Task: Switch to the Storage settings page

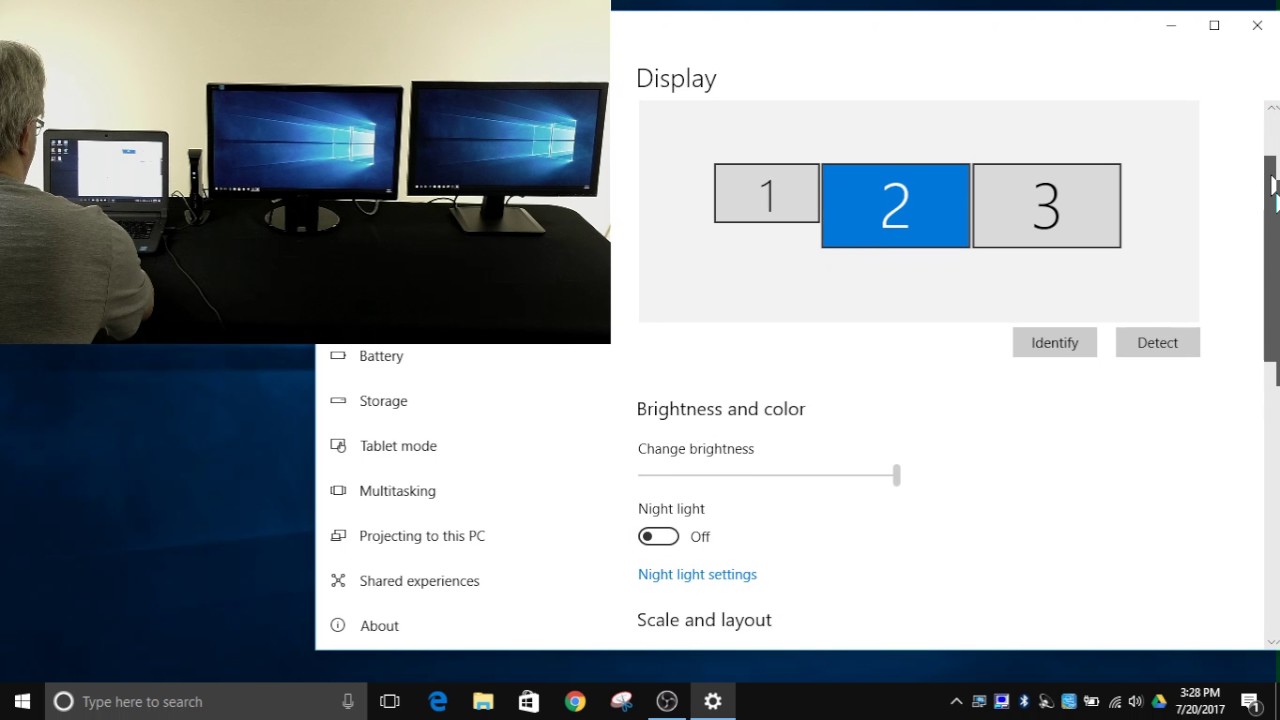Action: pos(383,400)
